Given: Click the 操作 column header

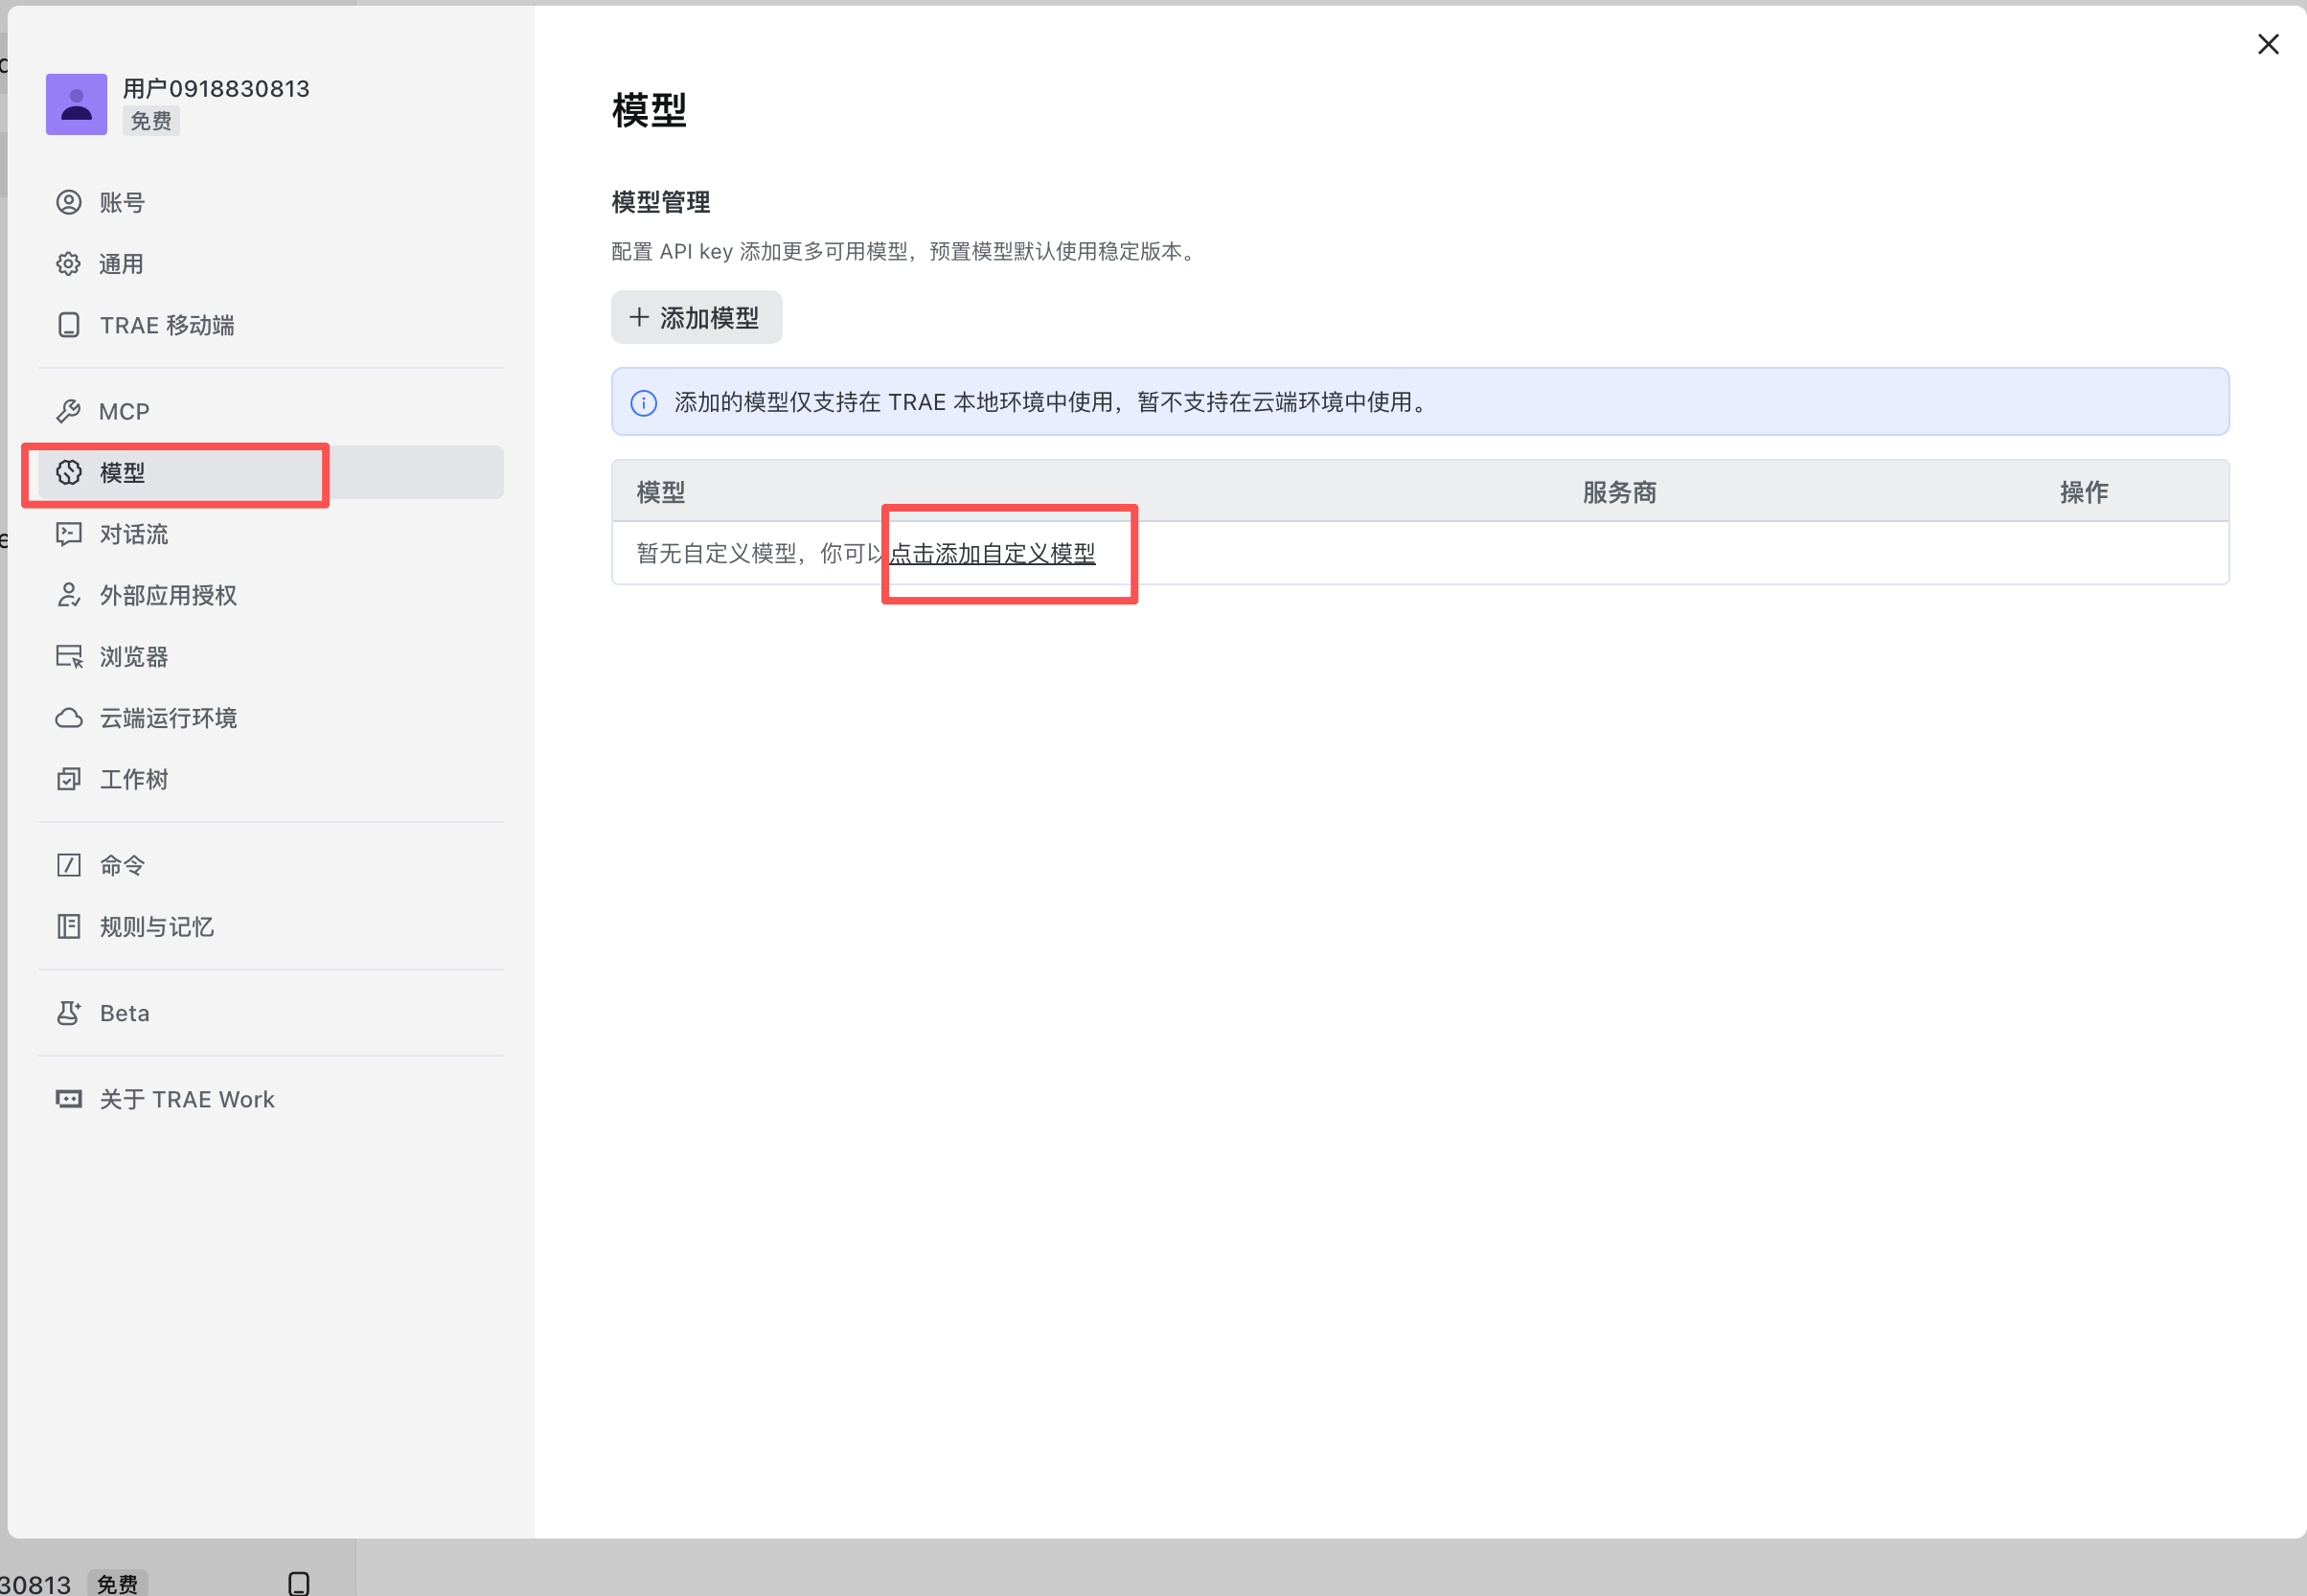Looking at the screenshot, I should click(2084, 492).
